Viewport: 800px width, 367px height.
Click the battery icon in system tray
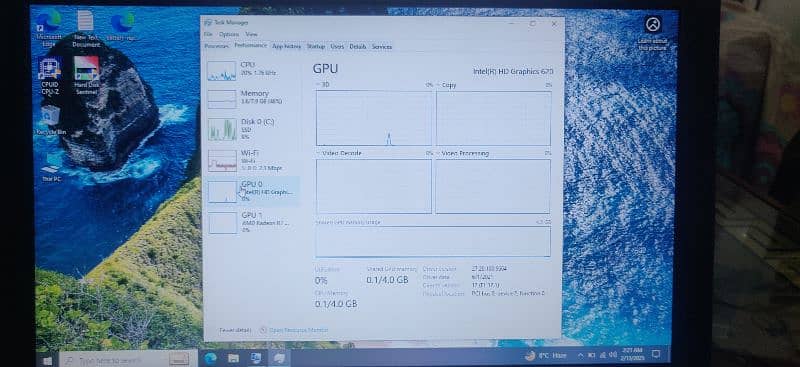coord(591,354)
